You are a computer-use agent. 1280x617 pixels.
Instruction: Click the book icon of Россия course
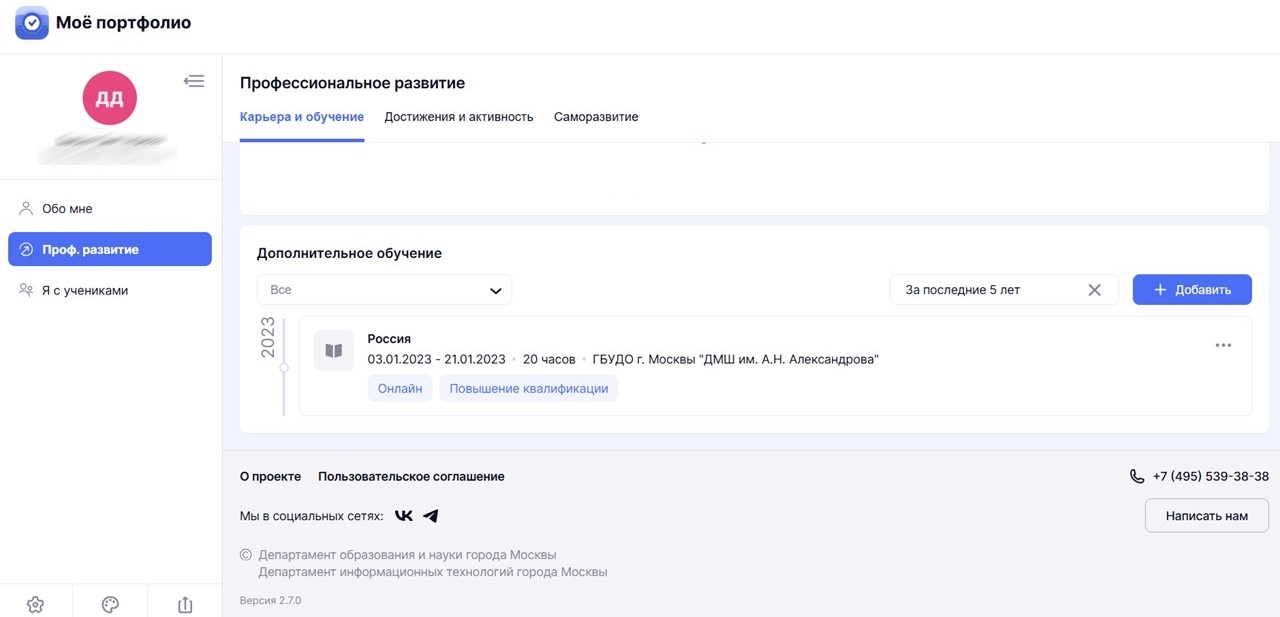click(x=334, y=351)
